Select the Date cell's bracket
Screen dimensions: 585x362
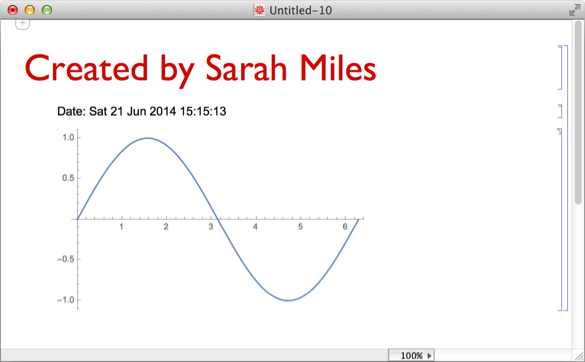(560, 111)
